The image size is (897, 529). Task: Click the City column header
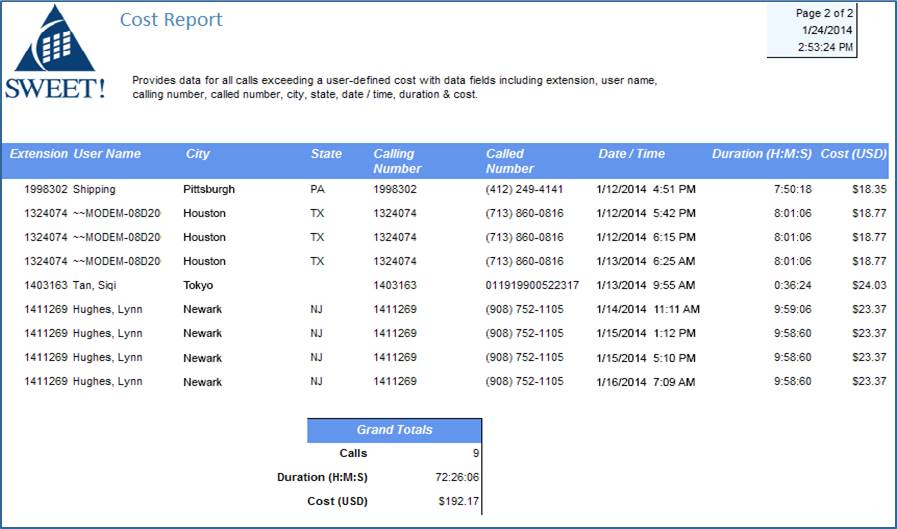(197, 154)
